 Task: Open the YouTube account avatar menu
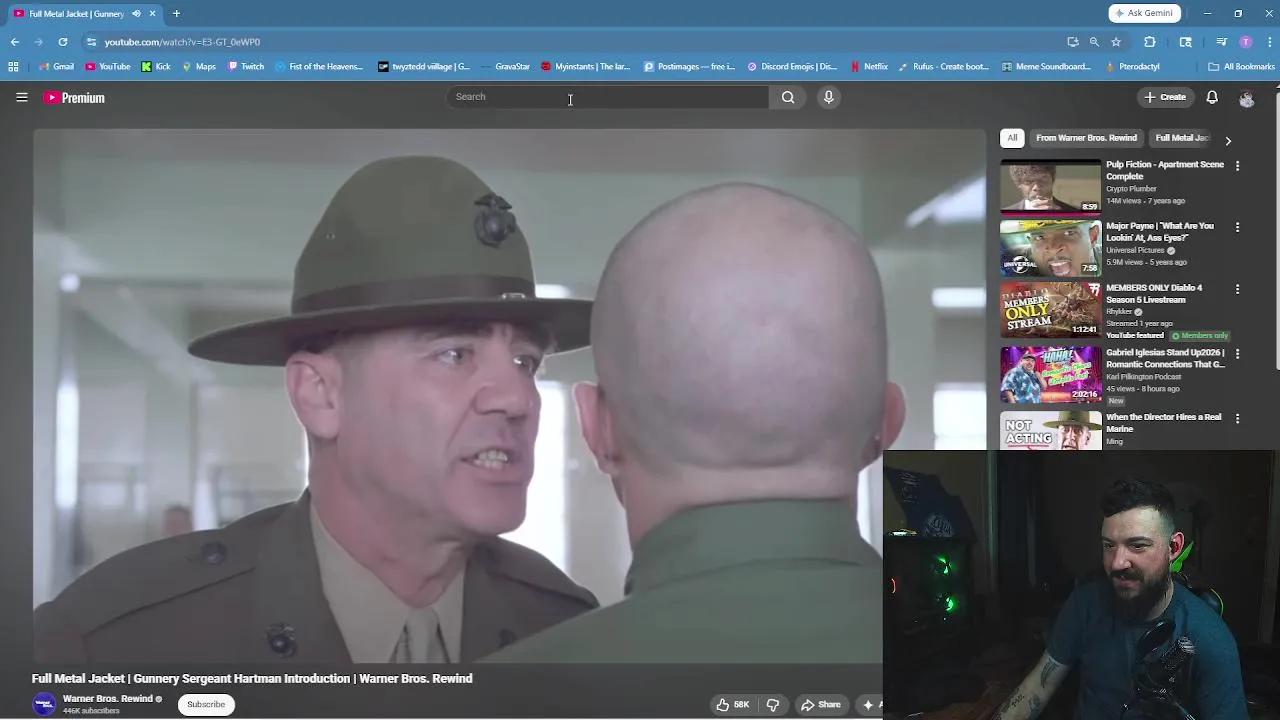click(1246, 98)
